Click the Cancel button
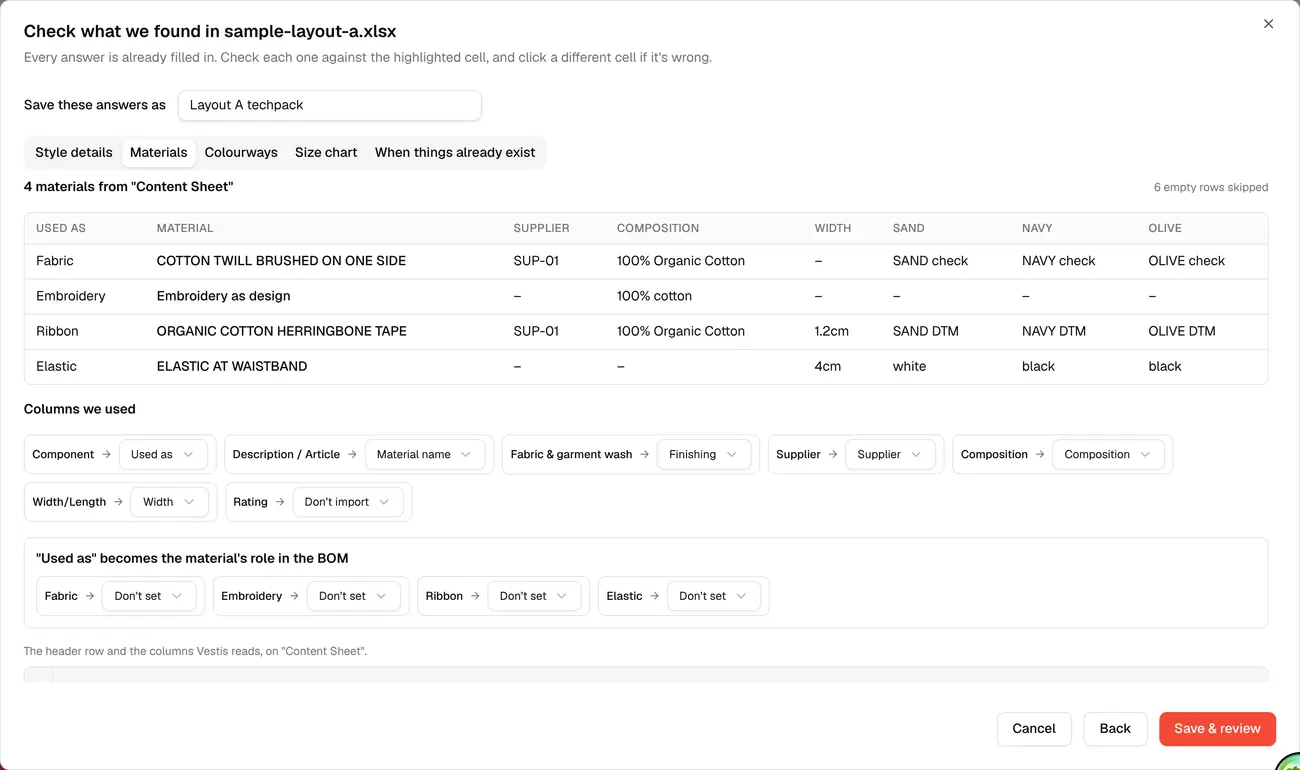This screenshot has height=770, width=1300. pos(1034,729)
